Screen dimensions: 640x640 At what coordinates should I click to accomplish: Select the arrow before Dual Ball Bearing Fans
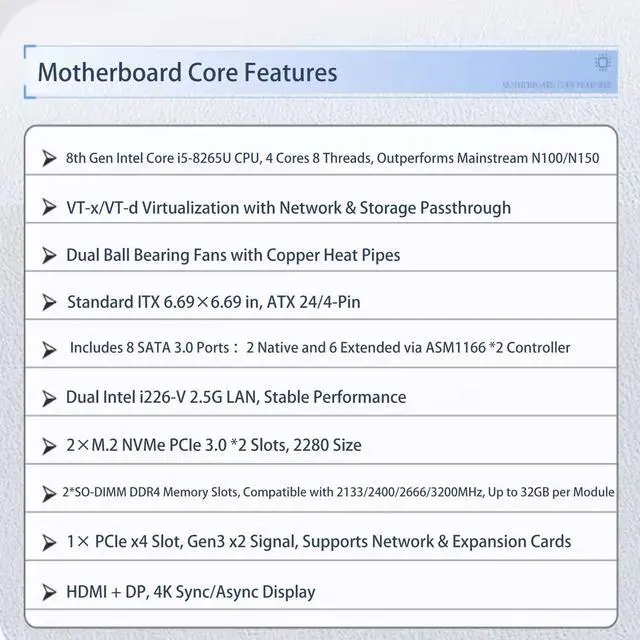48,255
